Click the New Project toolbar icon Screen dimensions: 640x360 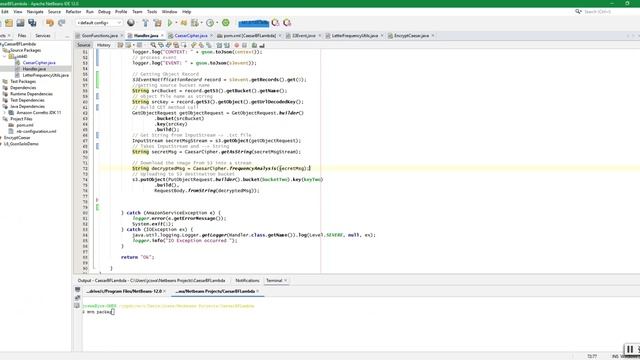(x=9, y=23)
